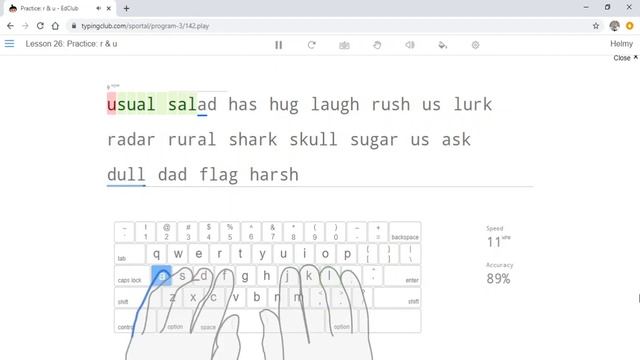Click the Close link to collapse the toolbar

point(625,58)
